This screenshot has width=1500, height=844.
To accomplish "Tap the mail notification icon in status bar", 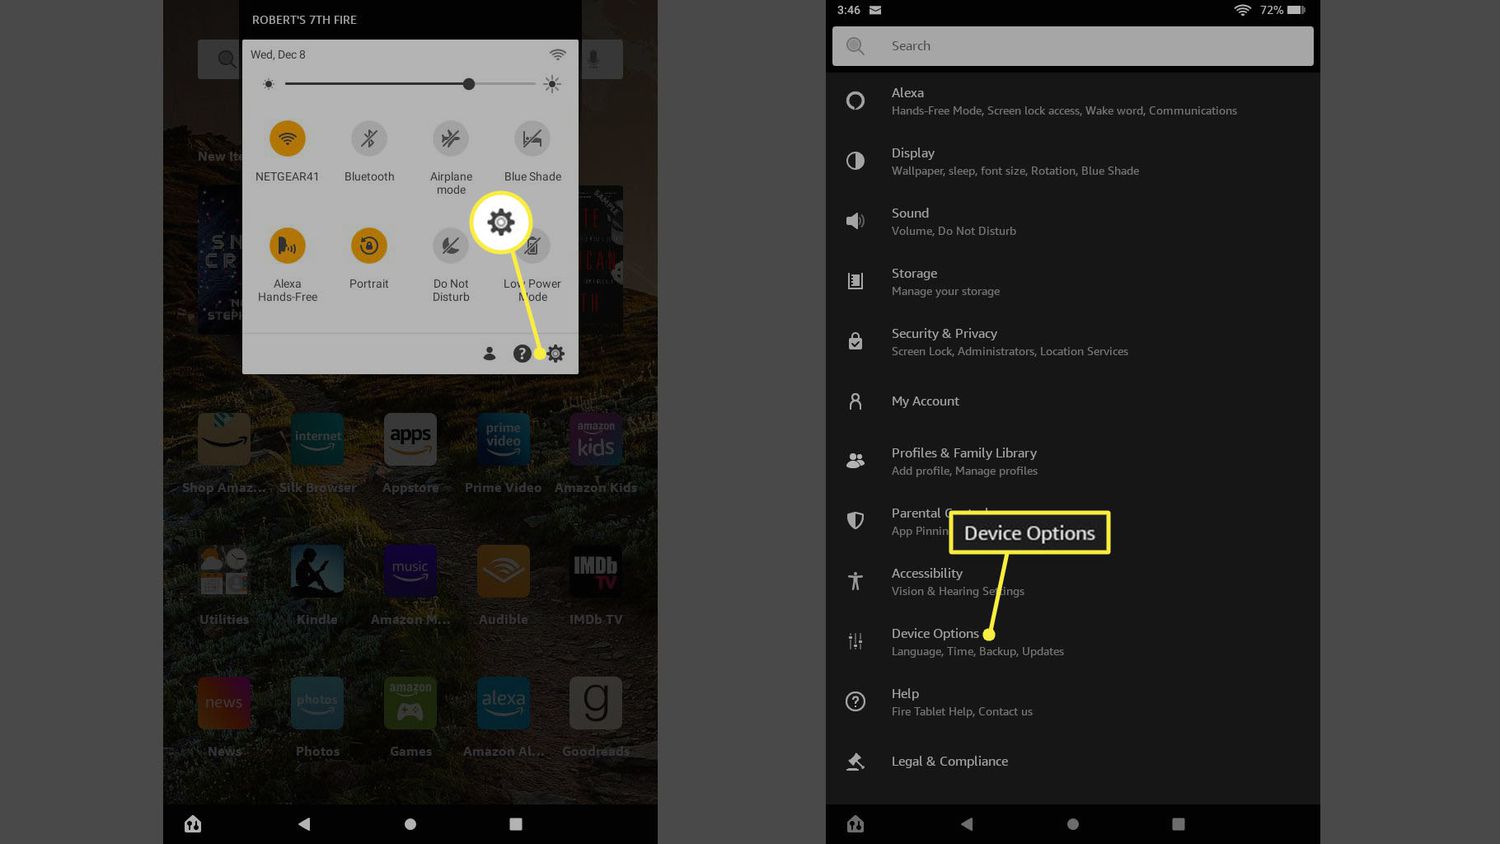I will [x=875, y=10].
